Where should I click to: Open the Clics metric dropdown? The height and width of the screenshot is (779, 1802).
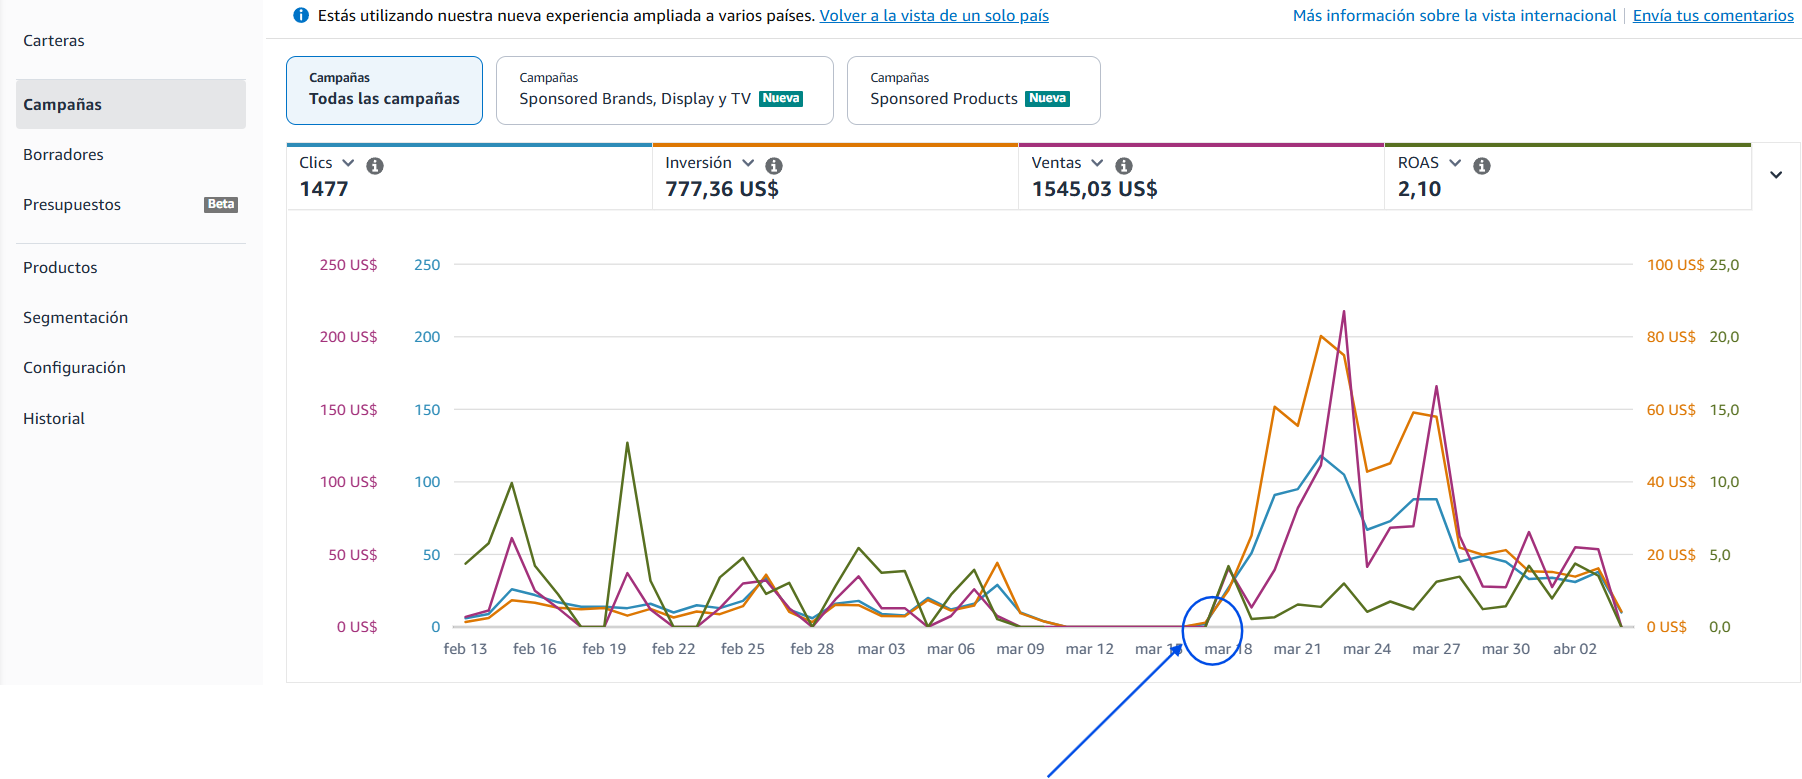click(348, 163)
